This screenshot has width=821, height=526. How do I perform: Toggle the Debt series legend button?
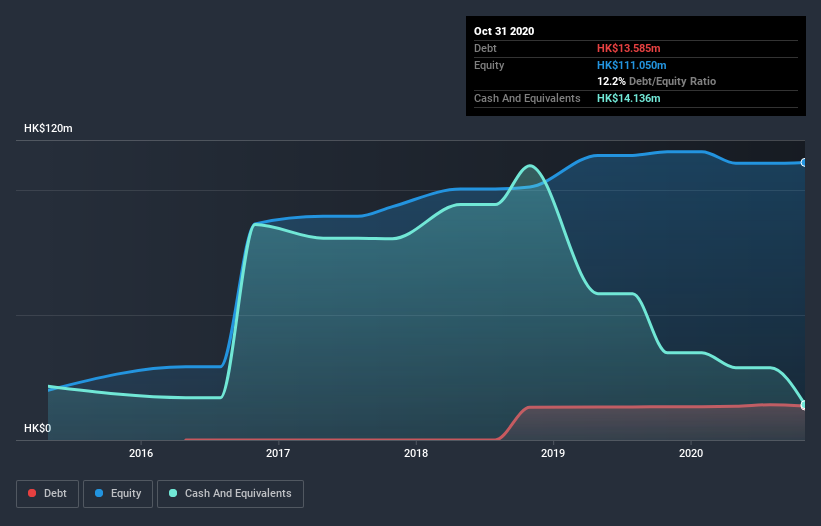click(x=47, y=494)
